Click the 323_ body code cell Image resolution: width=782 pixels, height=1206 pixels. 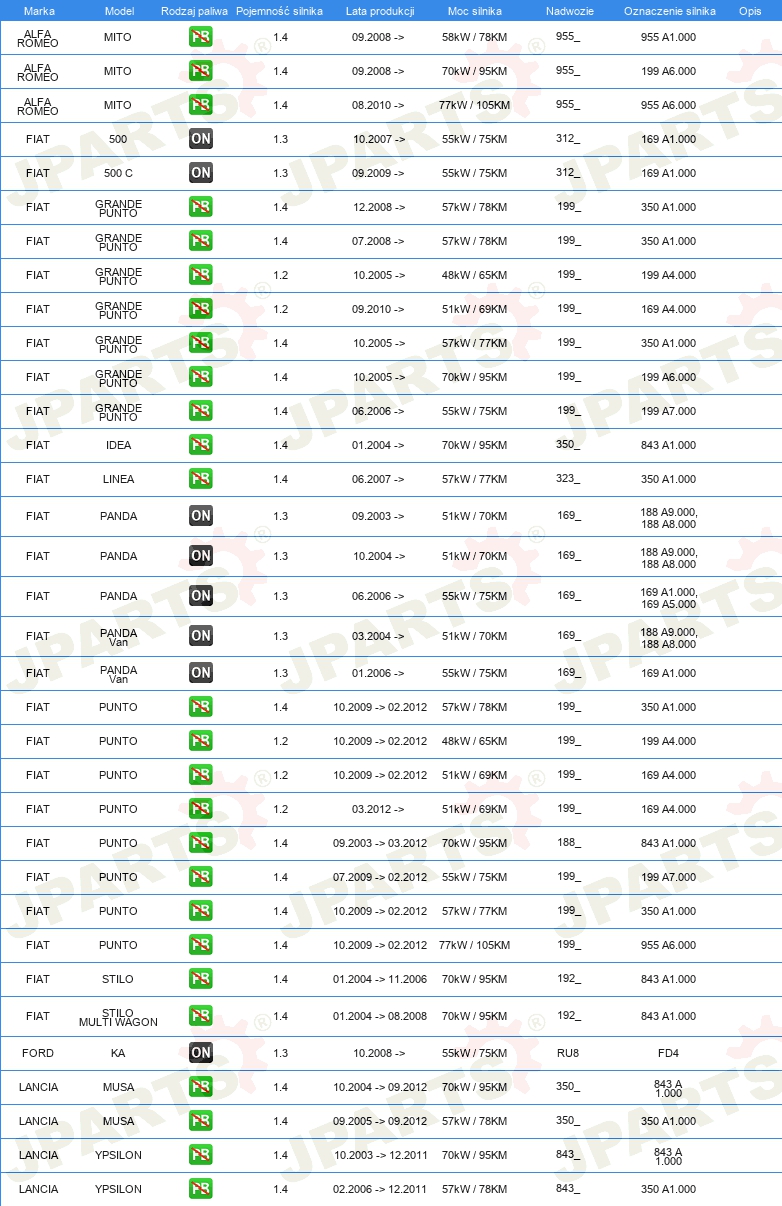(568, 479)
